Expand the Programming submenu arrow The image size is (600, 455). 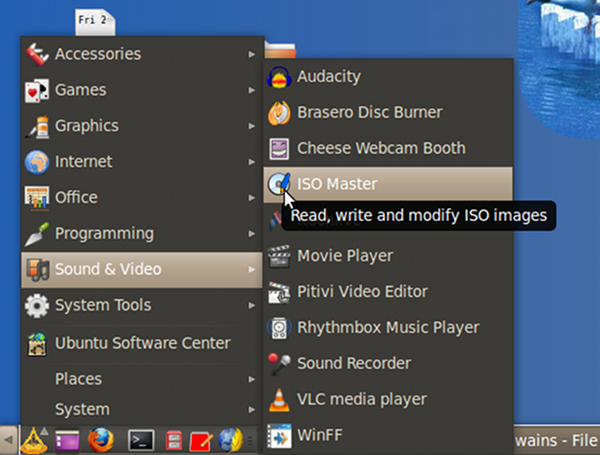(251, 234)
